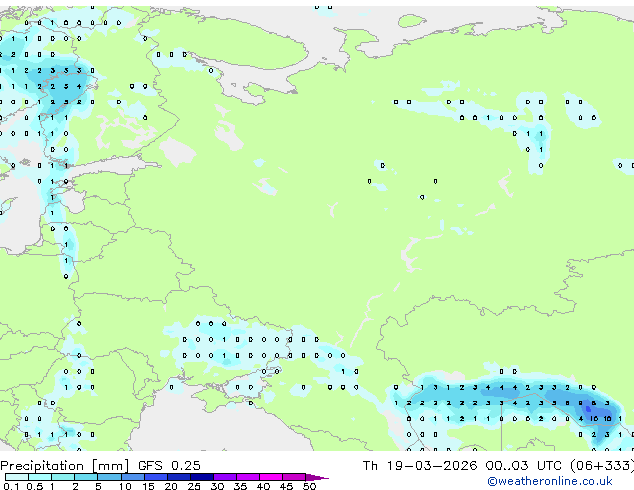The height and width of the screenshot is (490, 634).
Task: Click the legend scale label '20'
Action: click(171, 486)
